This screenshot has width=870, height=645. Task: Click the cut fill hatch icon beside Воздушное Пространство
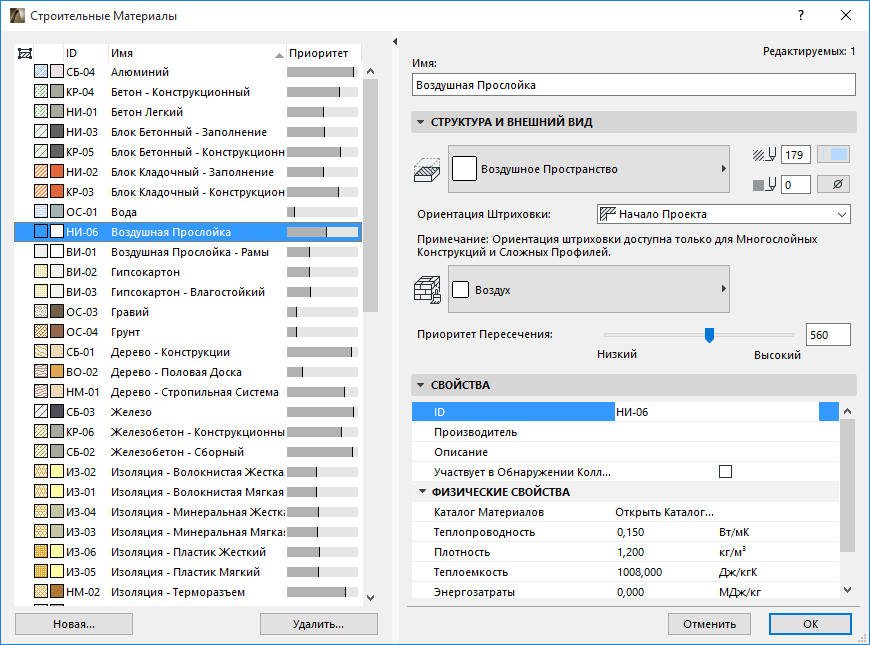point(427,169)
